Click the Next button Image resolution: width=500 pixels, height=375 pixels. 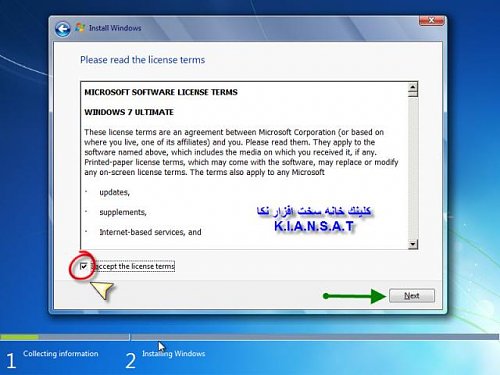click(412, 296)
